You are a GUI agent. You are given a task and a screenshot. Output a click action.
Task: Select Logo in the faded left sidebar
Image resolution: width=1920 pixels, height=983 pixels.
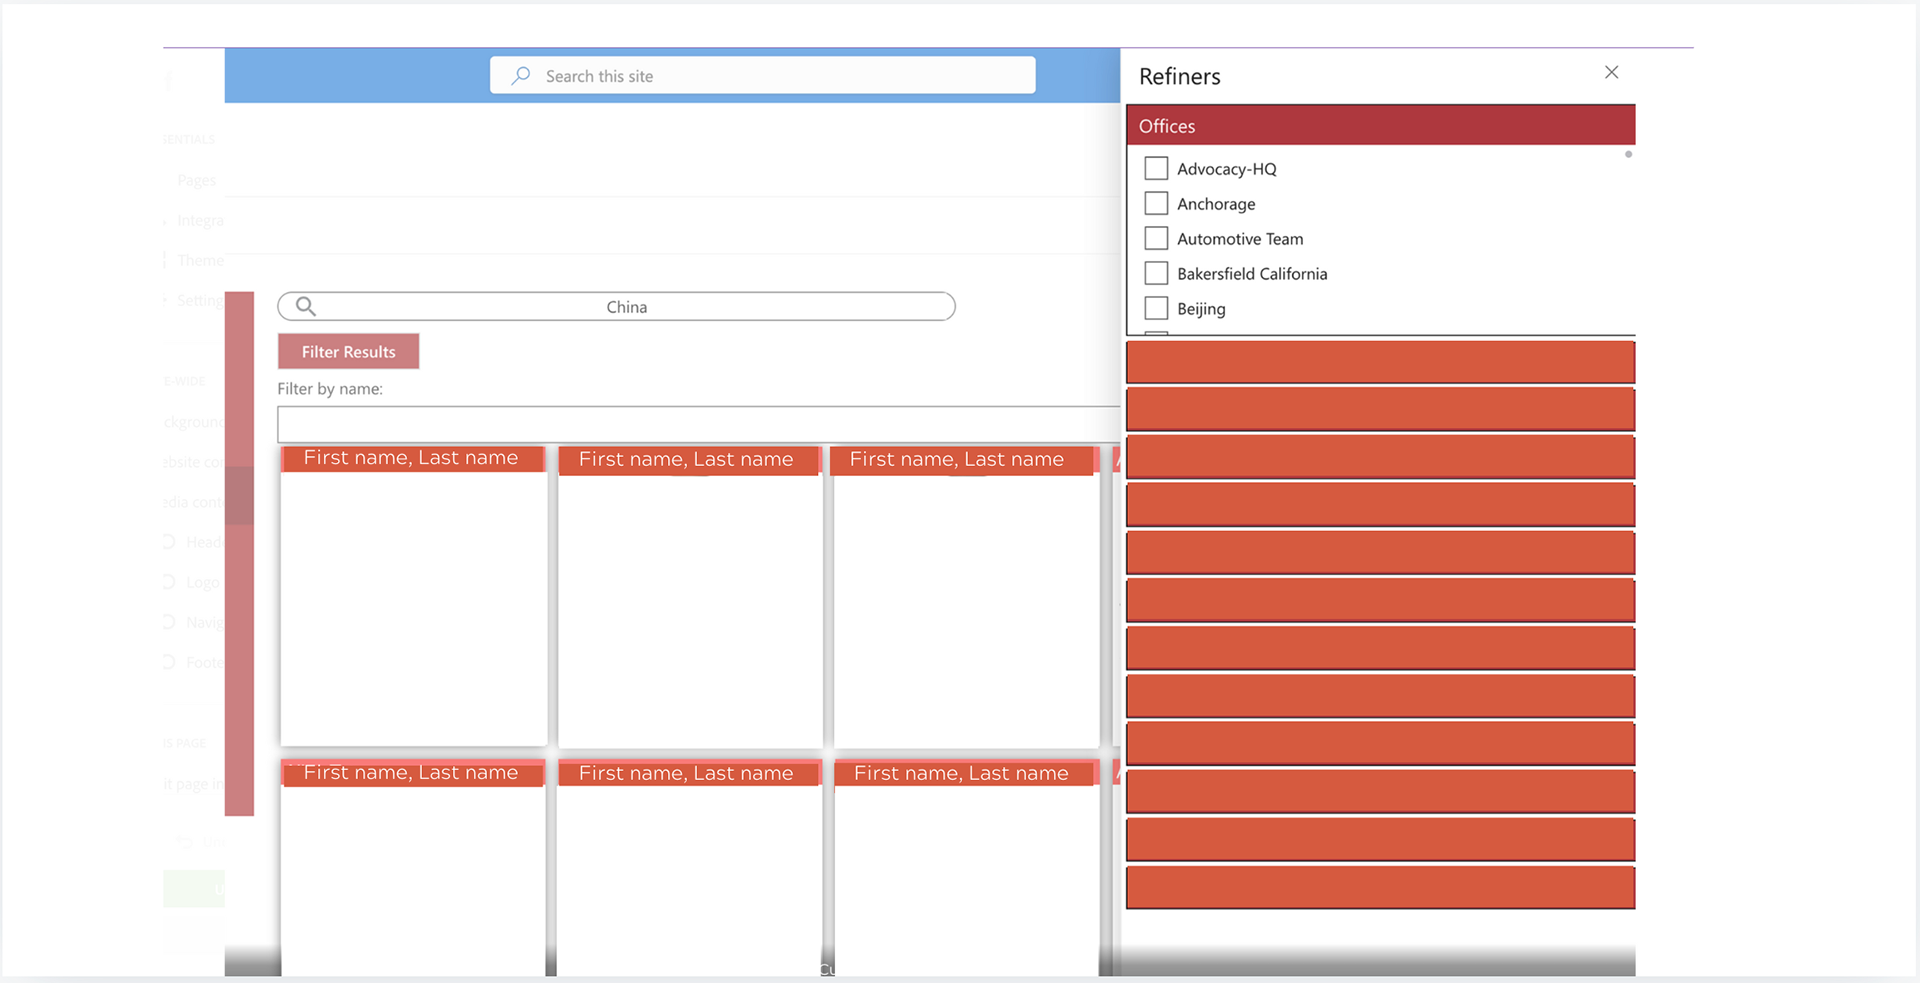click(x=202, y=582)
